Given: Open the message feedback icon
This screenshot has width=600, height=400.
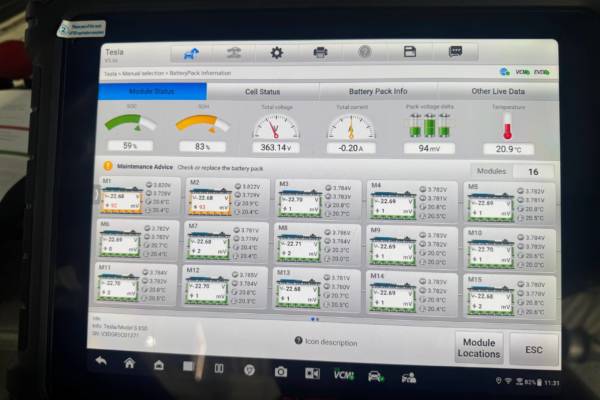Looking at the screenshot, I should pyautogui.click(x=455, y=53).
